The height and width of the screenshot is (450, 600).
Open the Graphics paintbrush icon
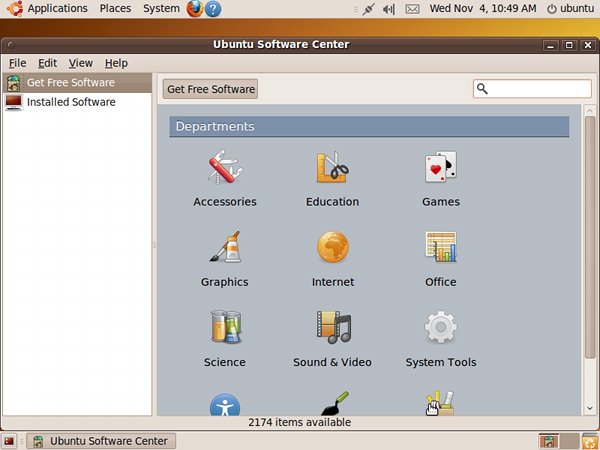coord(225,247)
